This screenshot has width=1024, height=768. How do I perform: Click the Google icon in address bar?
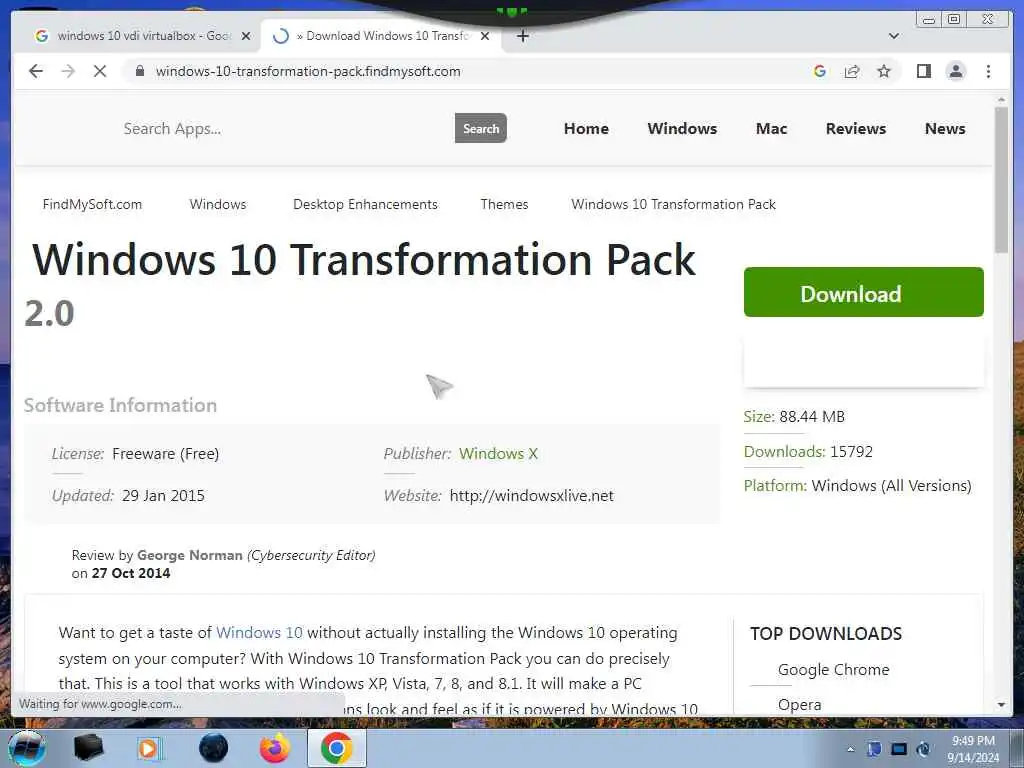(820, 71)
